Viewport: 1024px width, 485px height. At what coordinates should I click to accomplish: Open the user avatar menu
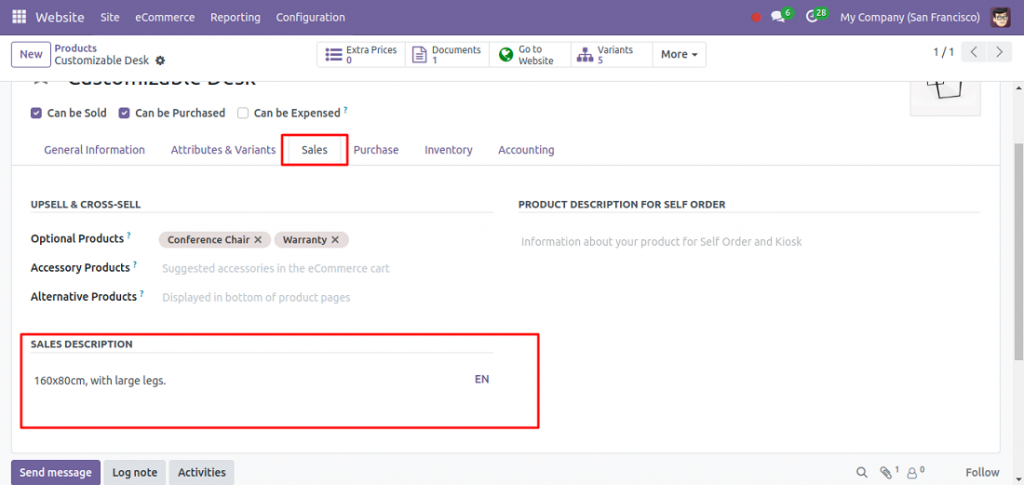(1000, 17)
